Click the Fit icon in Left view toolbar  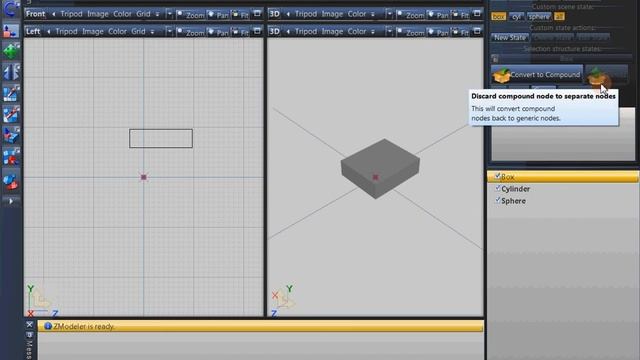tap(240, 32)
